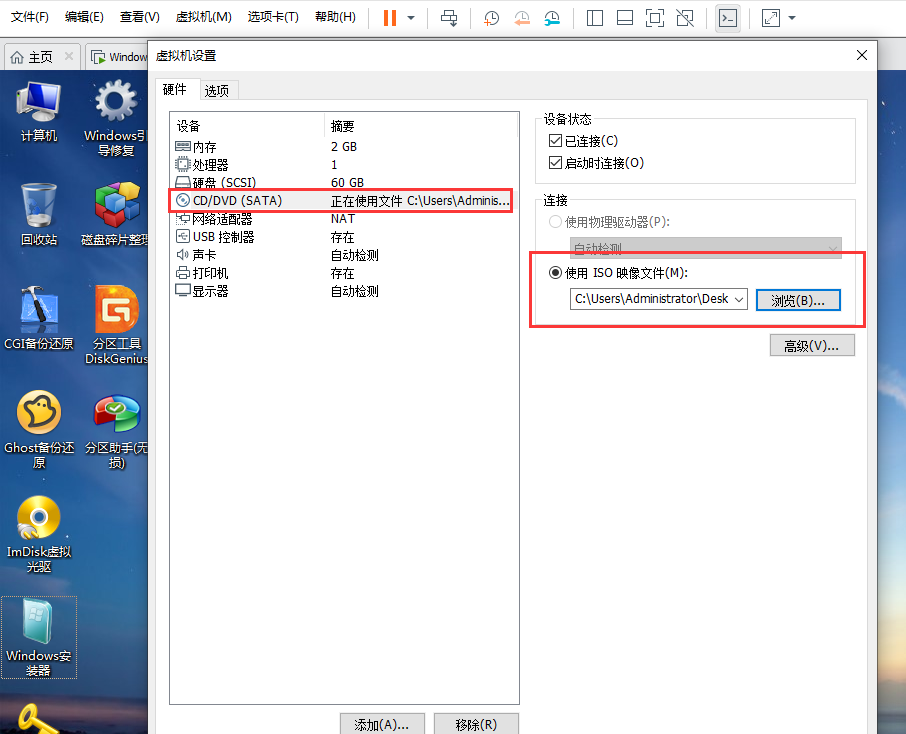Expand the ISO image file path dropdown
This screenshot has width=906, height=734.
[738, 299]
